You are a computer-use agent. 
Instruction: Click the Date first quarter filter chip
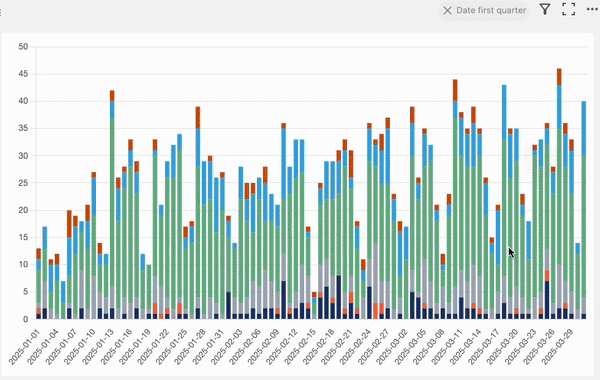(x=484, y=10)
